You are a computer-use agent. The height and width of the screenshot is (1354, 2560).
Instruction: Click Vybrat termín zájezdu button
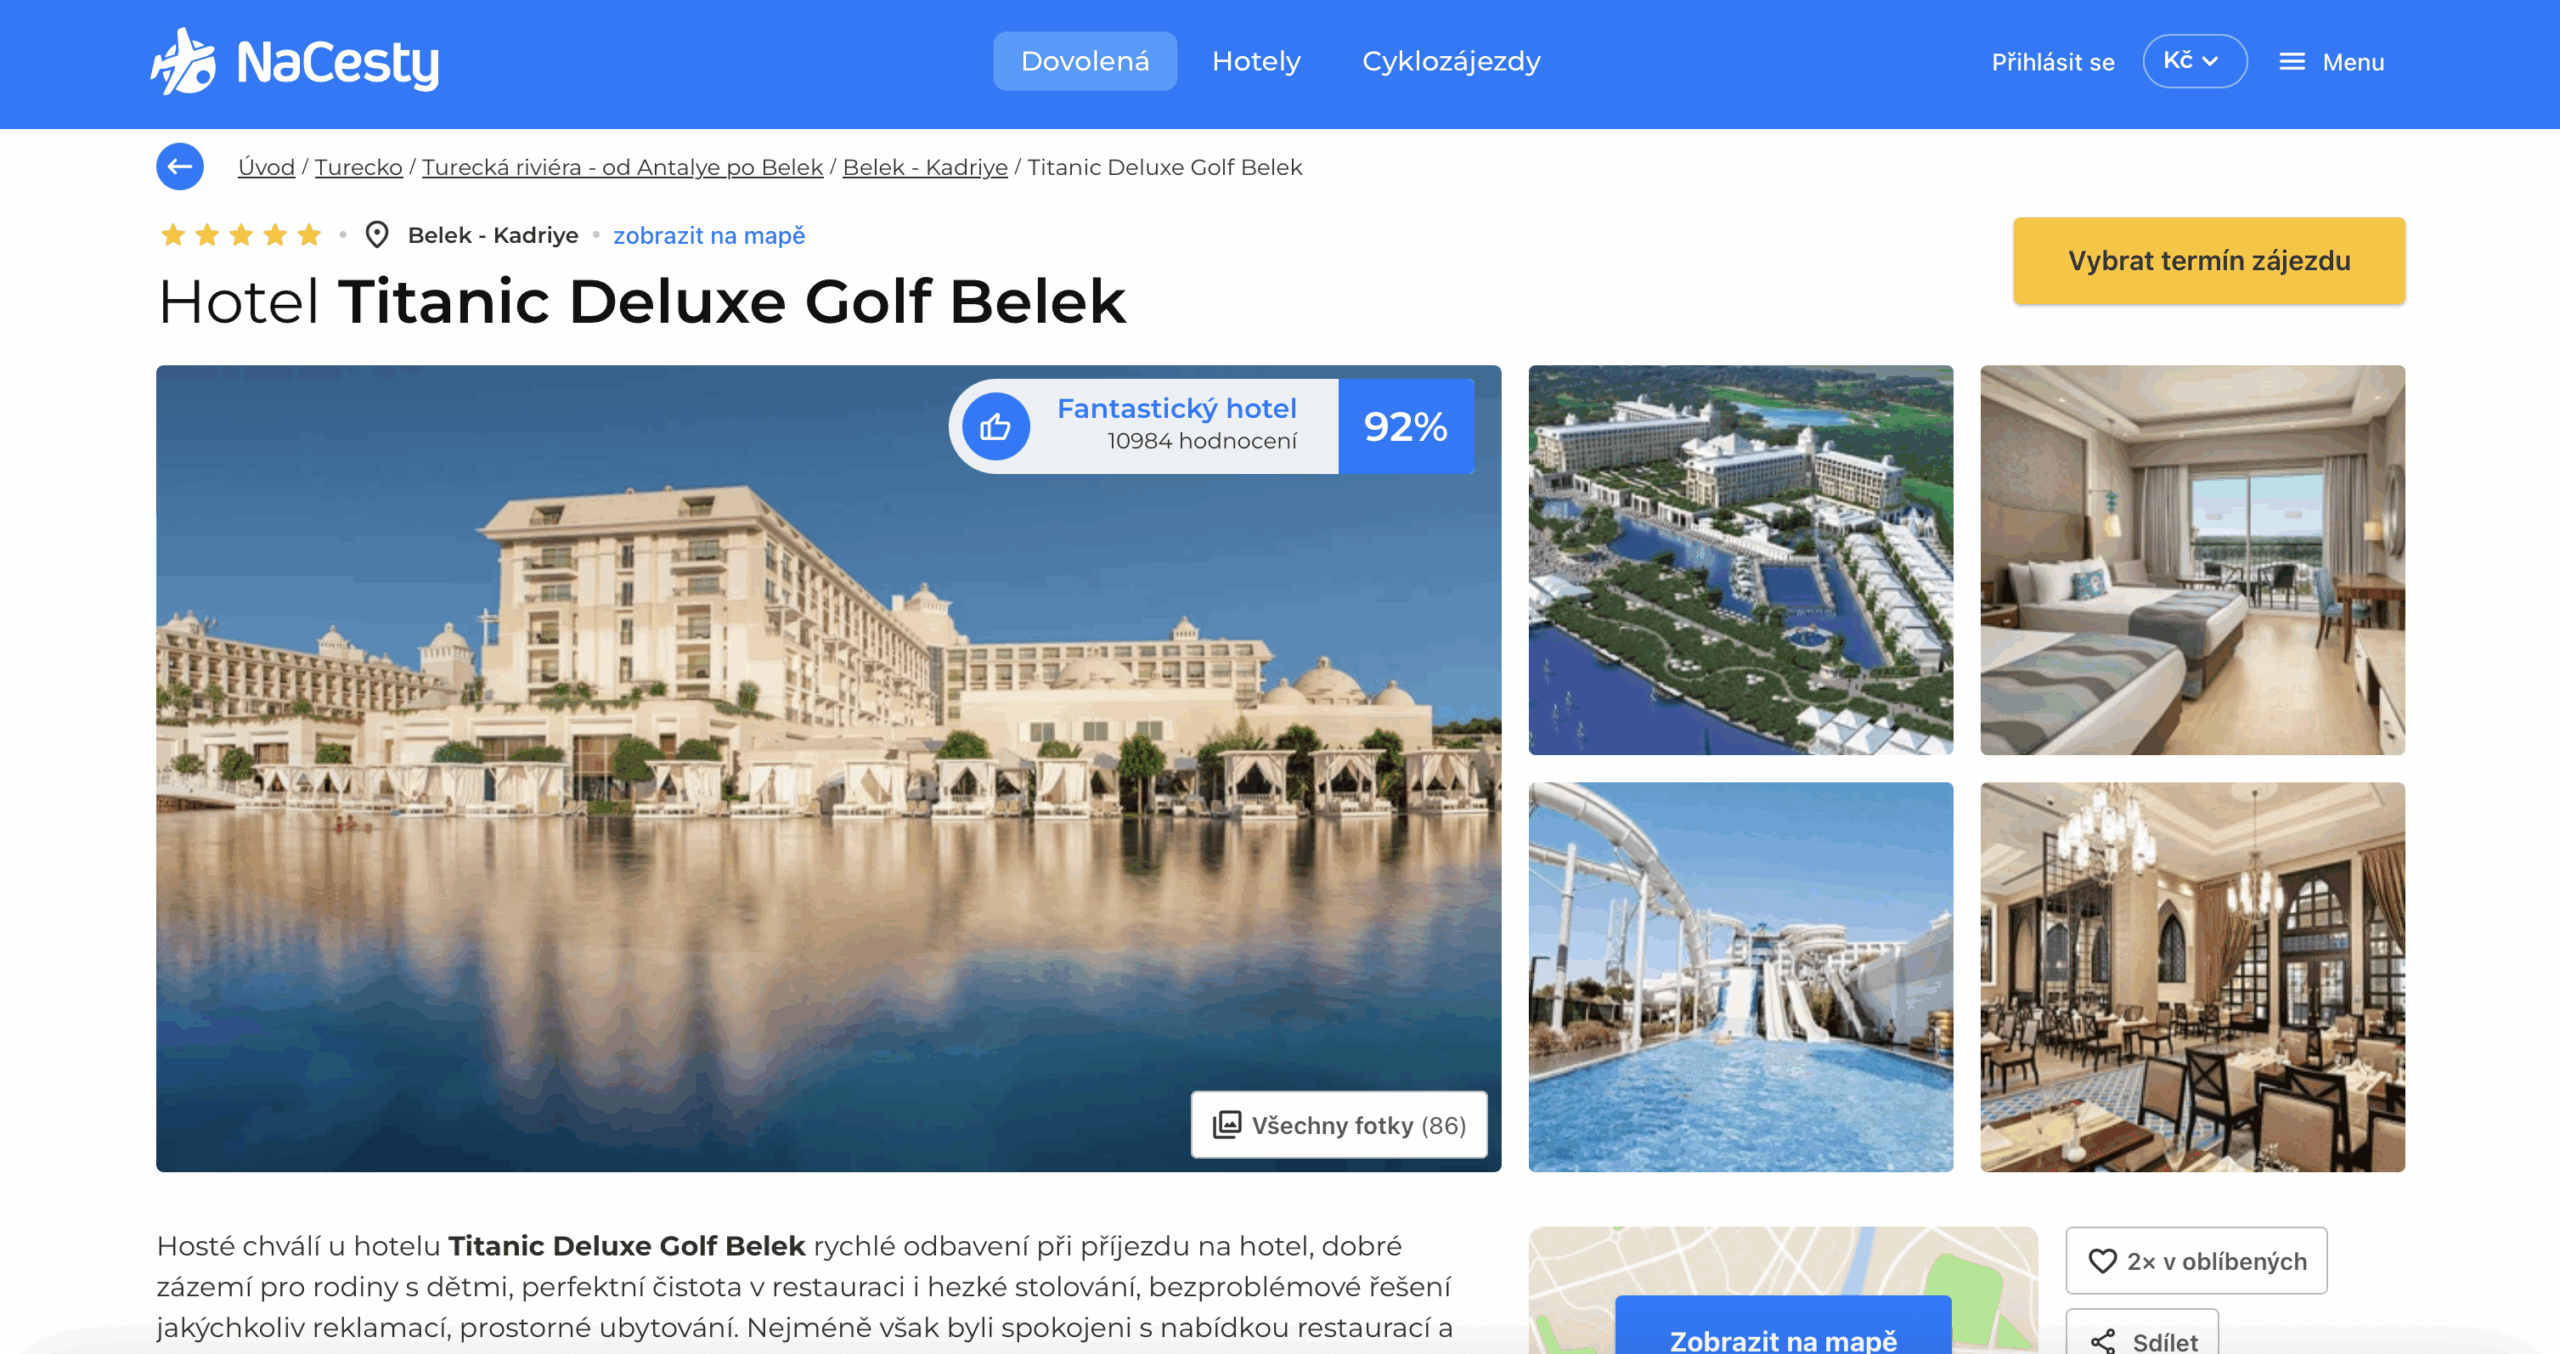tap(2209, 260)
